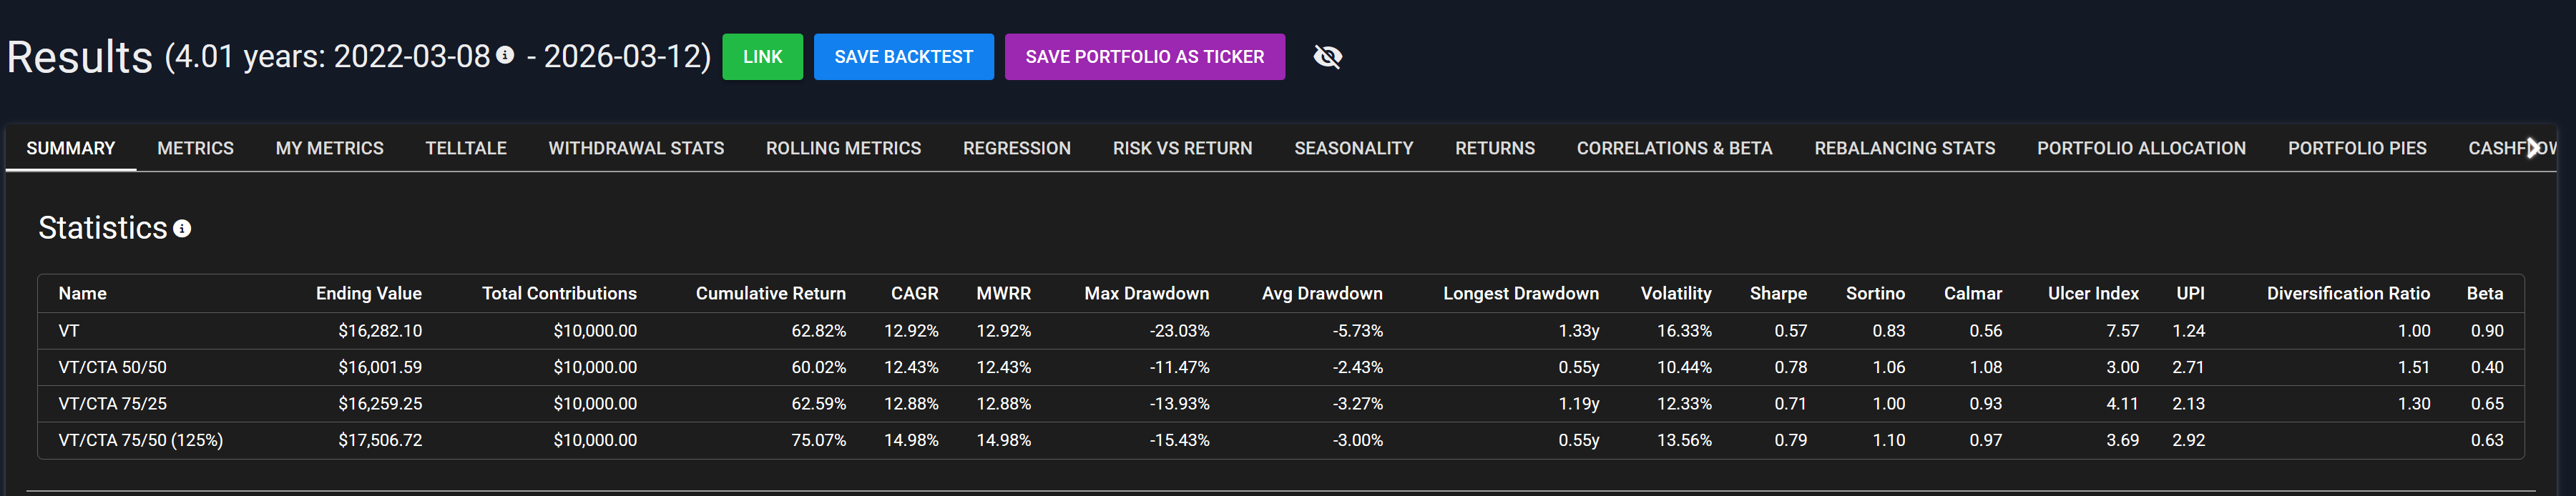2576x496 pixels.
Task: Switch to the REGRESSION tab
Action: tap(1016, 148)
